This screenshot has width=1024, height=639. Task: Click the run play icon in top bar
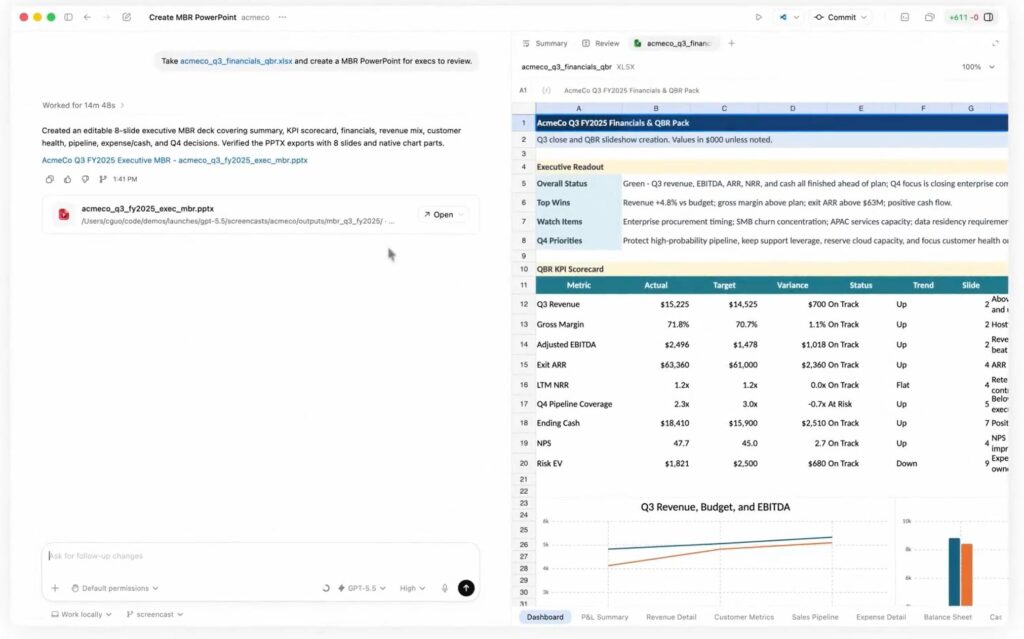(758, 17)
